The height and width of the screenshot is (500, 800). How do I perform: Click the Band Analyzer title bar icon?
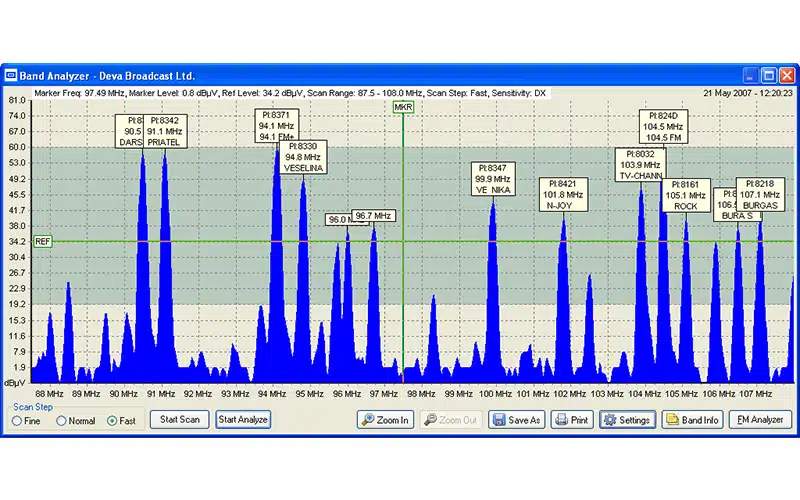pos(11,76)
